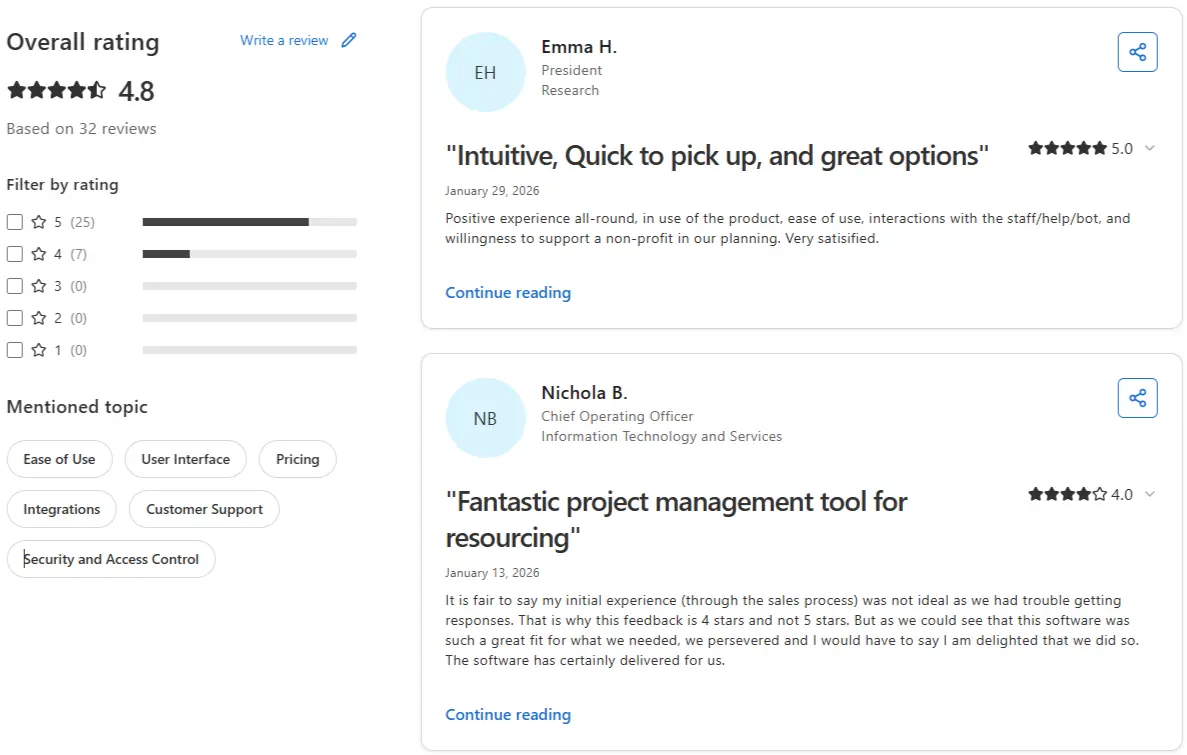Click the share icon on Emma H.'s review

coord(1137,52)
